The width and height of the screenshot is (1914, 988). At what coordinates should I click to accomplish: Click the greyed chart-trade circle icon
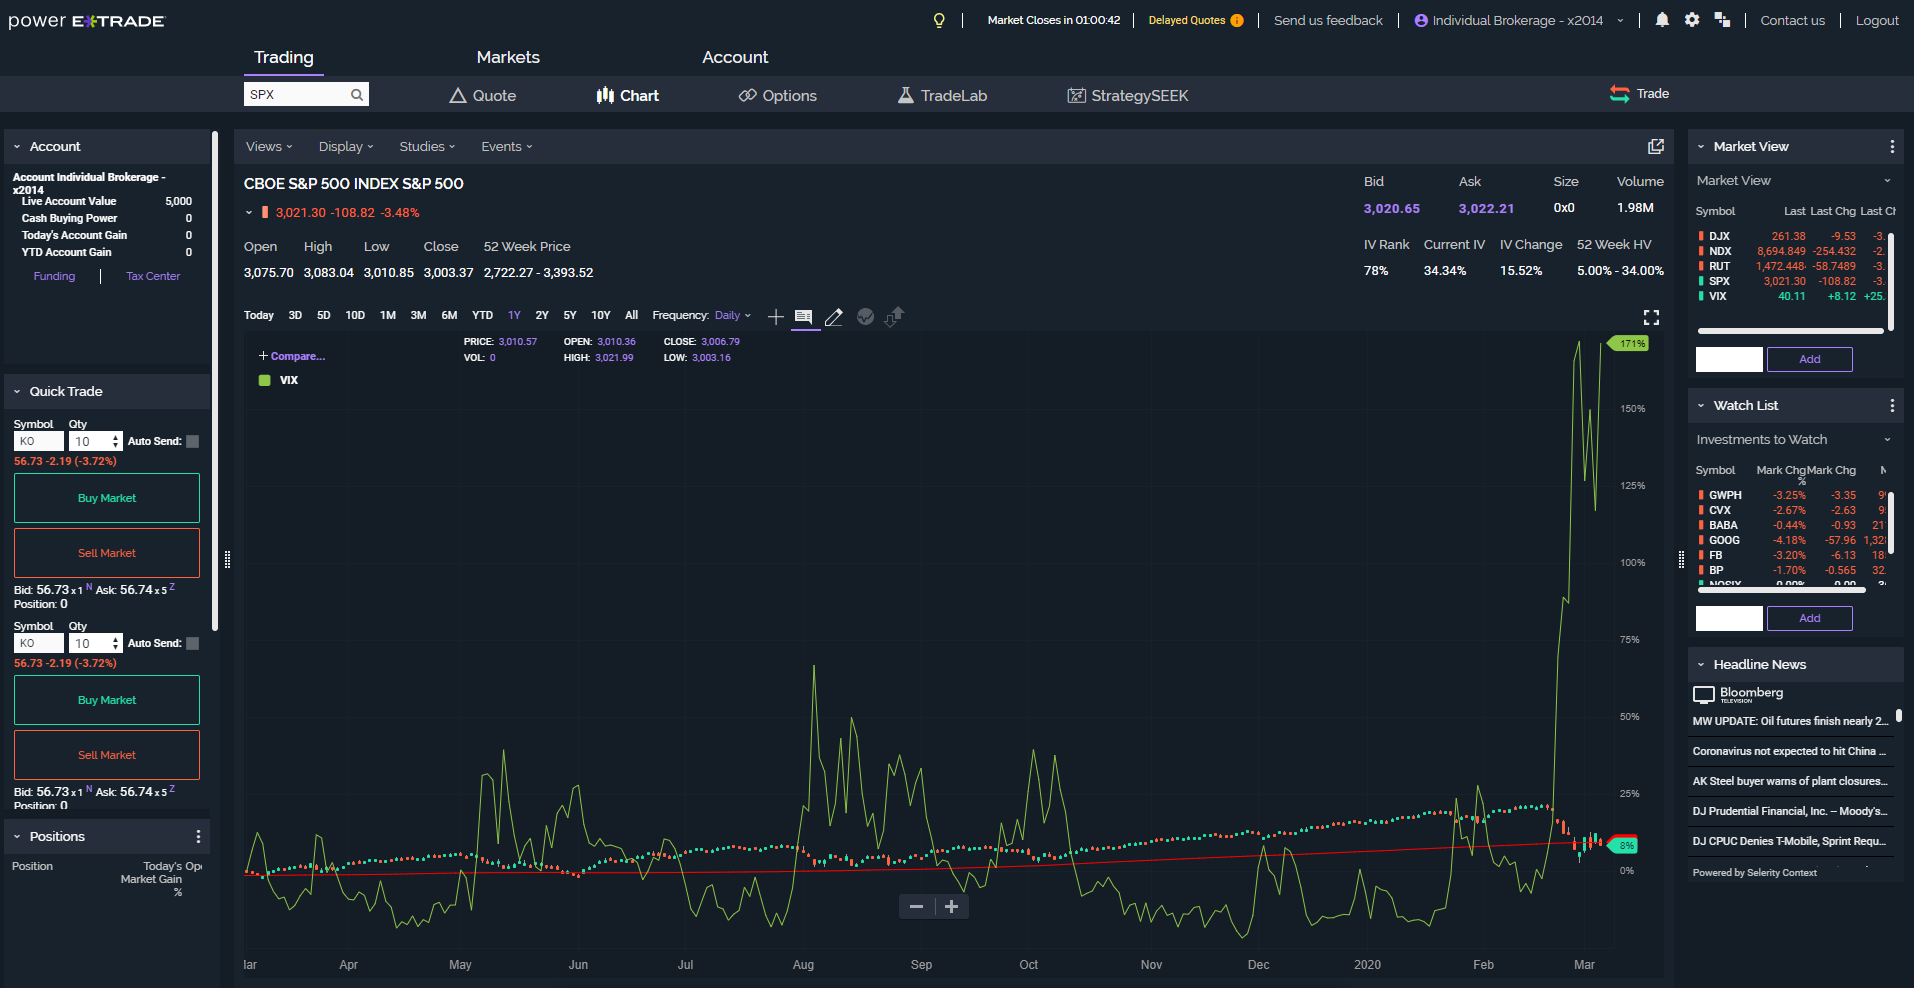pos(866,317)
